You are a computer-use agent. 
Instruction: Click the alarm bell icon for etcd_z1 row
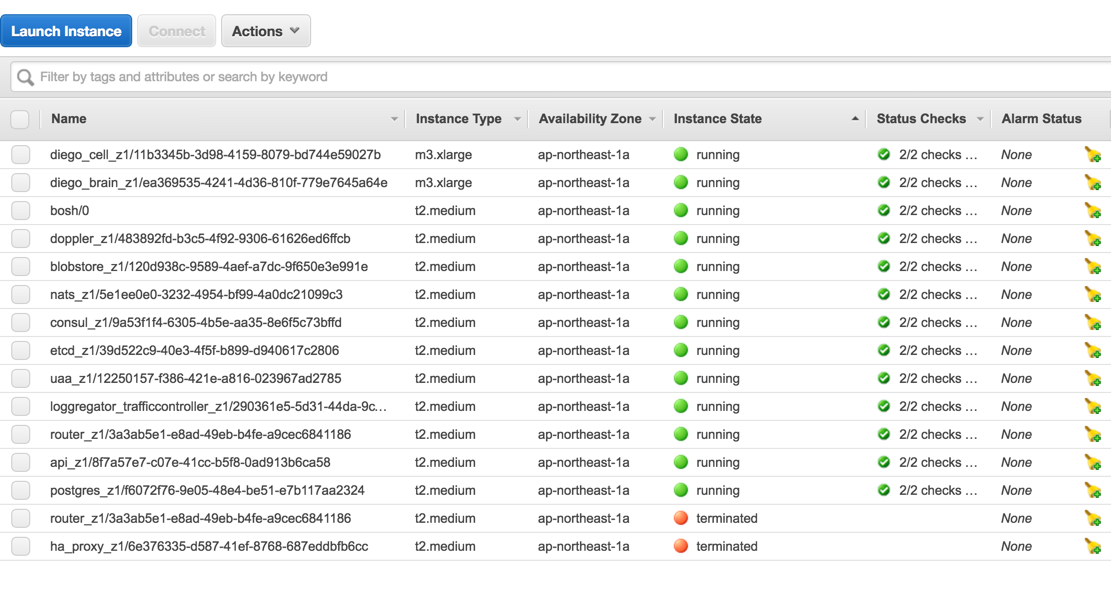(x=1093, y=351)
